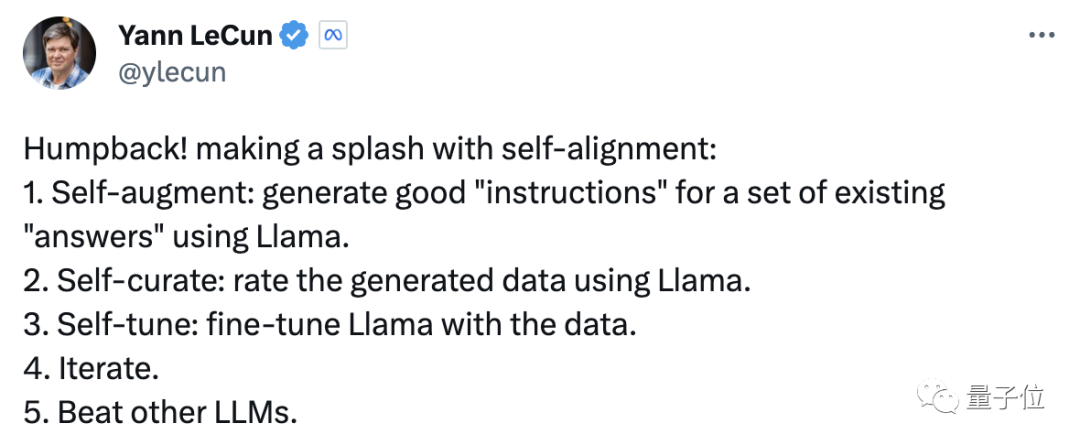1080x445 pixels.
Task: Click the "5. Beat other LLMs." line
Action: (x=160, y=413)
